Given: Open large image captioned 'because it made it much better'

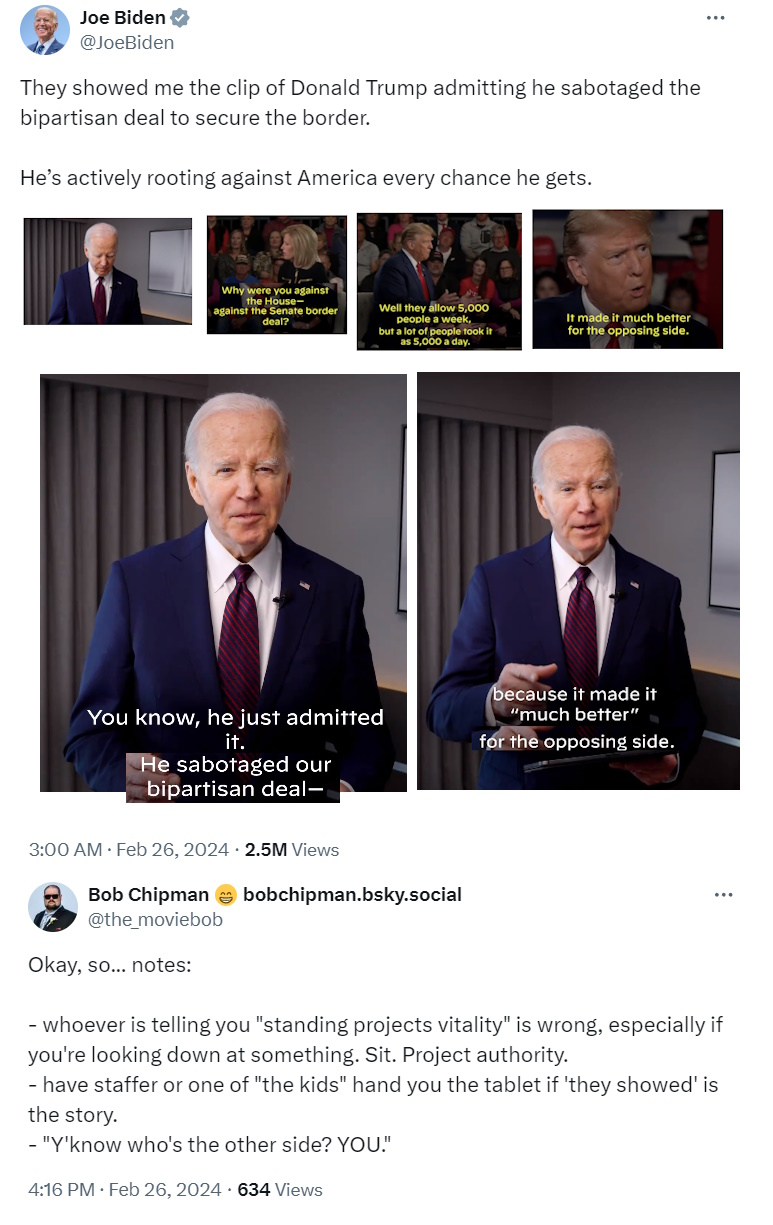Looking at the screenshot, I should click(x=578, y=581).
